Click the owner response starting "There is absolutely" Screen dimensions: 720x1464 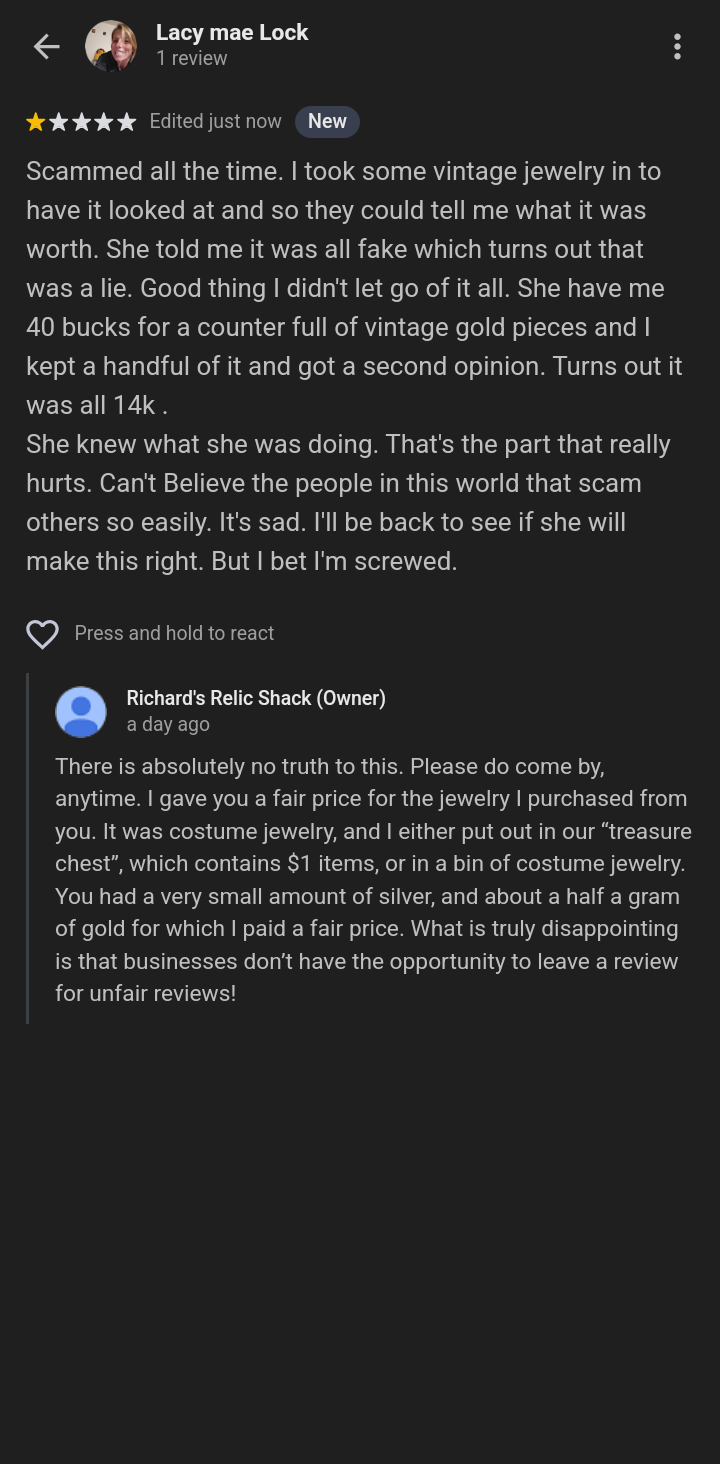pos(372,880)
